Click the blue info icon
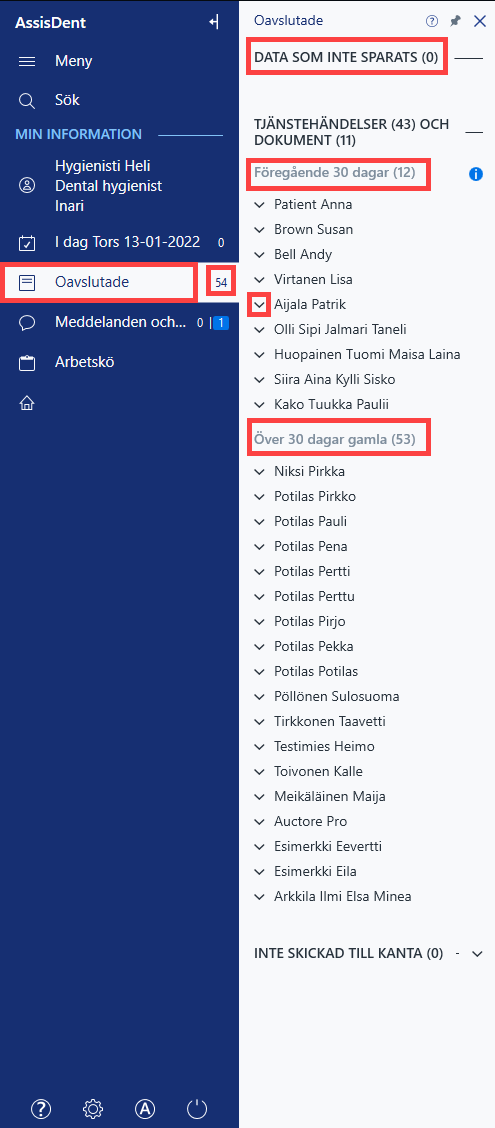 point(476,173)
